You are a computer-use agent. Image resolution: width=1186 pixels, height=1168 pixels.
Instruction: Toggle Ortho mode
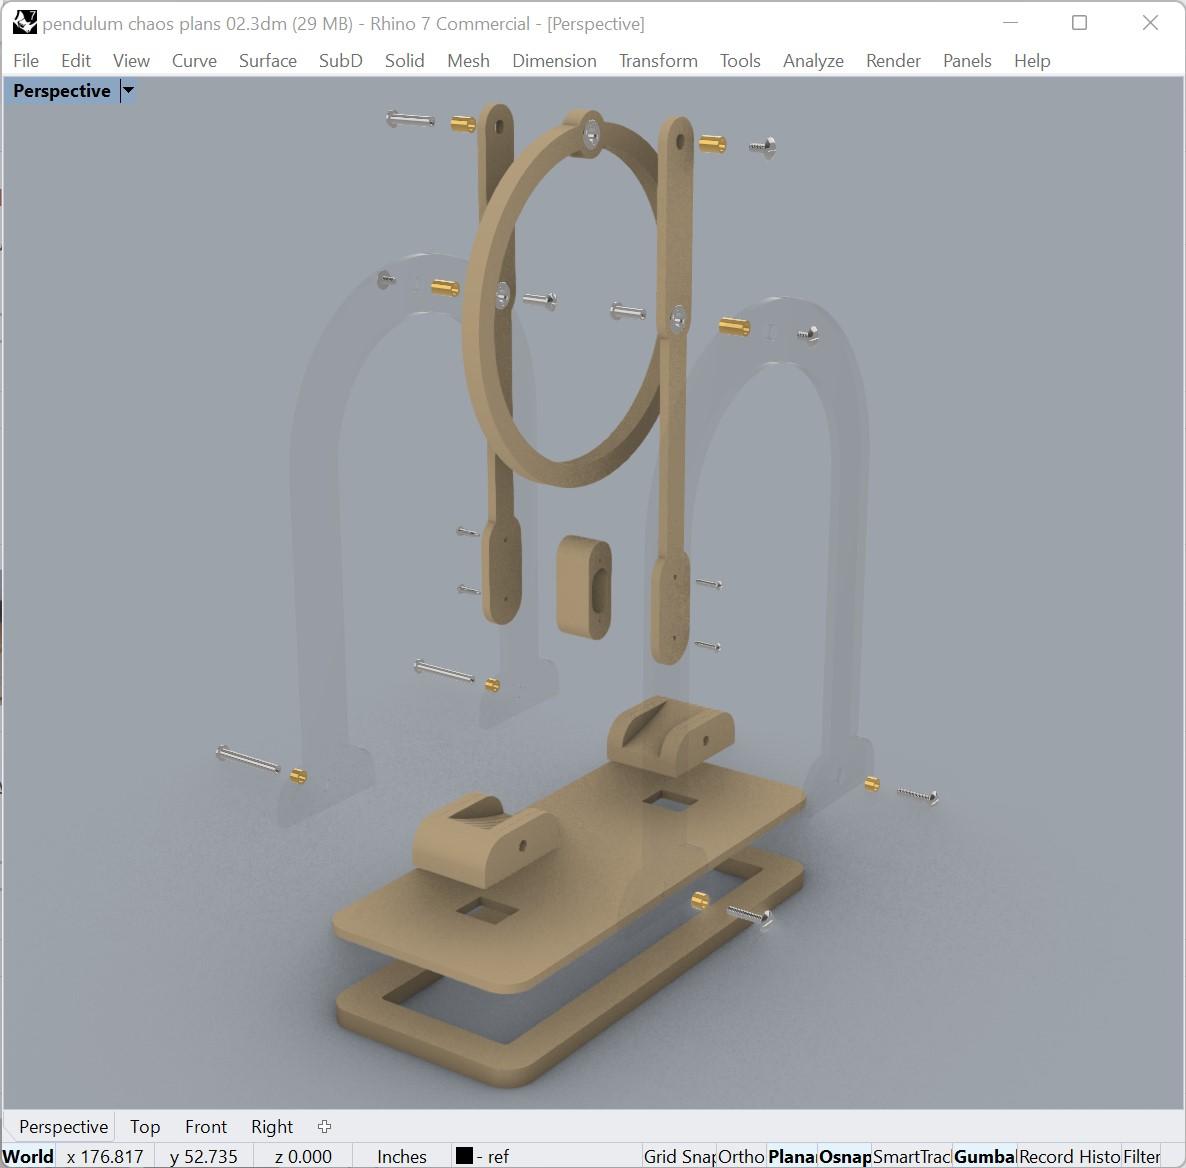[x=741, y=1156]
